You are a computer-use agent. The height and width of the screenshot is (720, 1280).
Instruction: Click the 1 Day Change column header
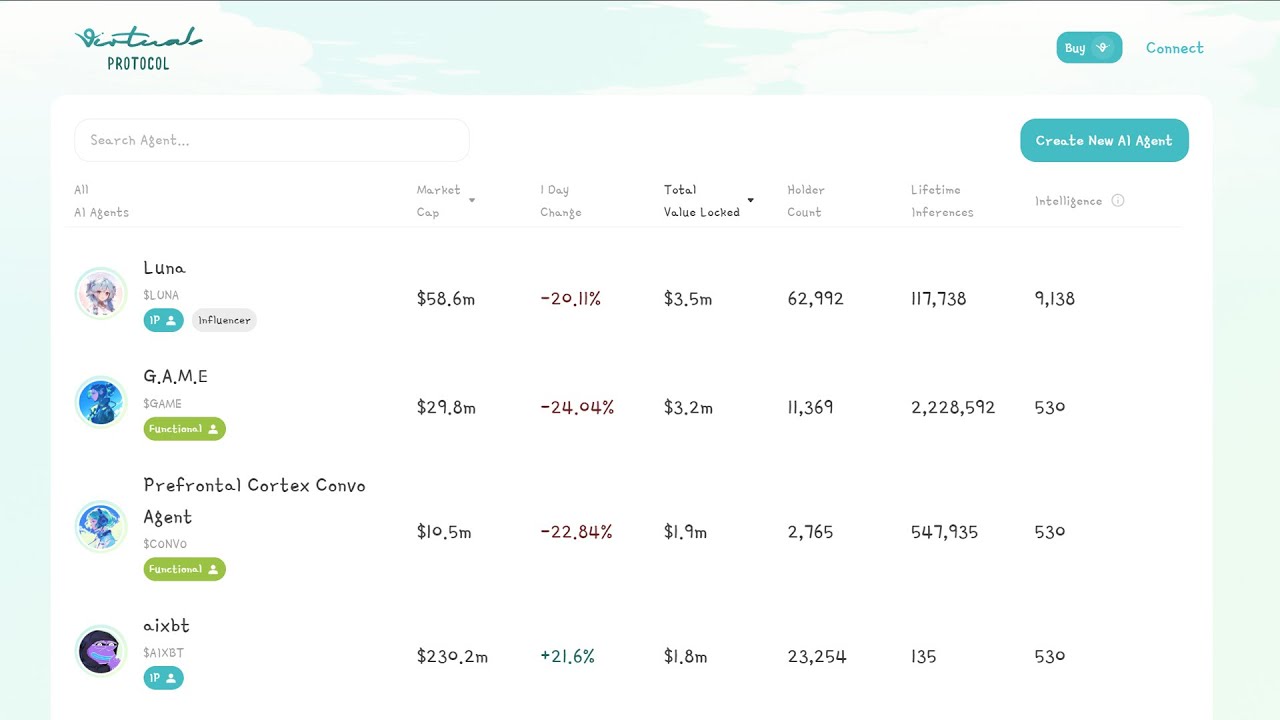point(560,201)
